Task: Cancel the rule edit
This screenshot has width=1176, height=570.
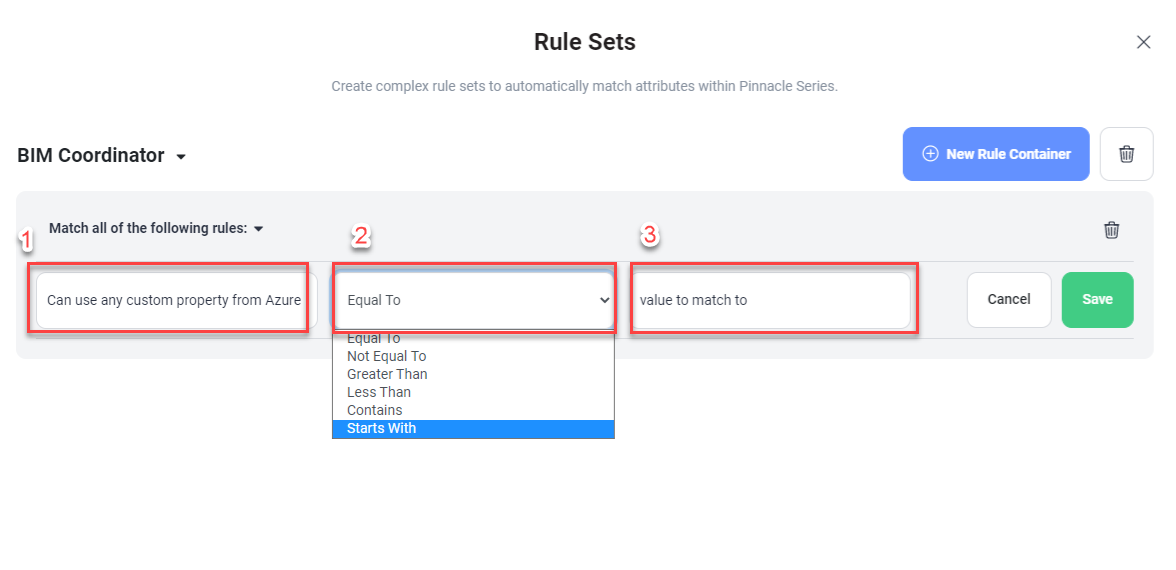Action: point(1009,299)
